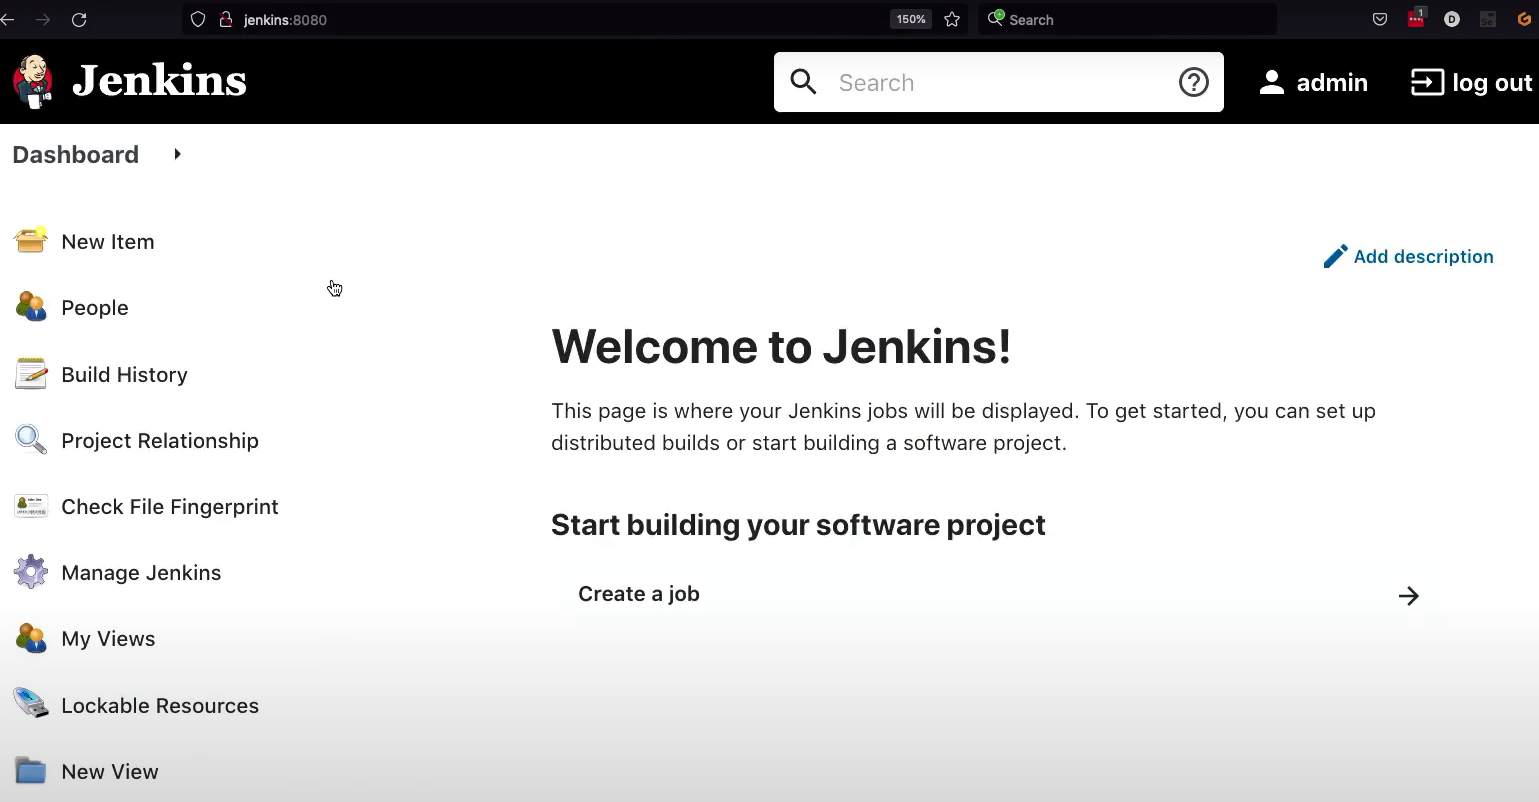Reload the page with browser refresh icon
This screenshot has height=802, width=1539.
tap(79, 20)
